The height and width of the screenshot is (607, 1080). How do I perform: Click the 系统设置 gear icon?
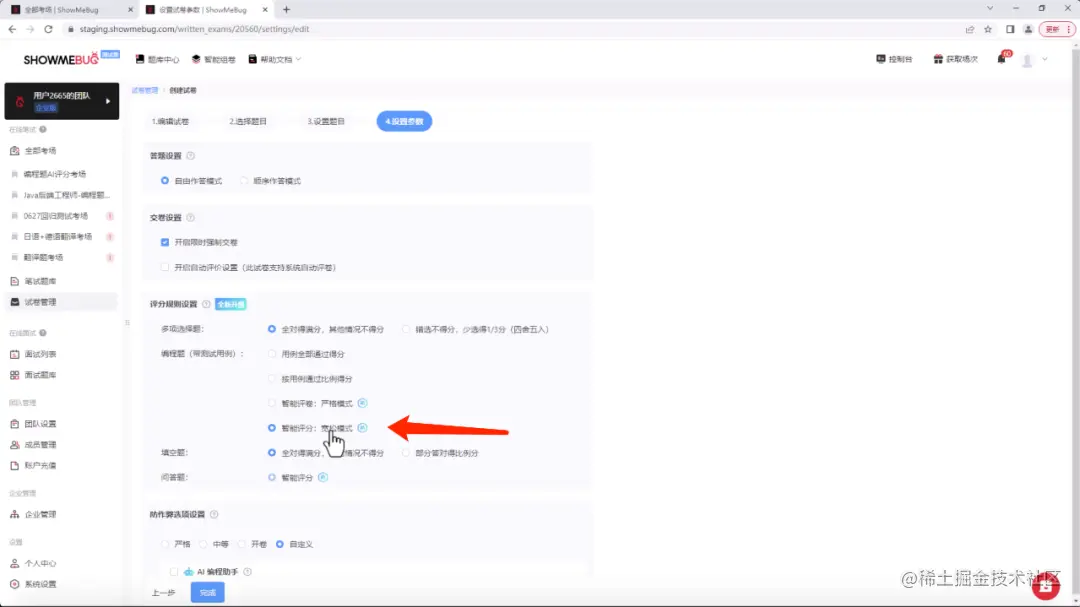tap(14, 584)
